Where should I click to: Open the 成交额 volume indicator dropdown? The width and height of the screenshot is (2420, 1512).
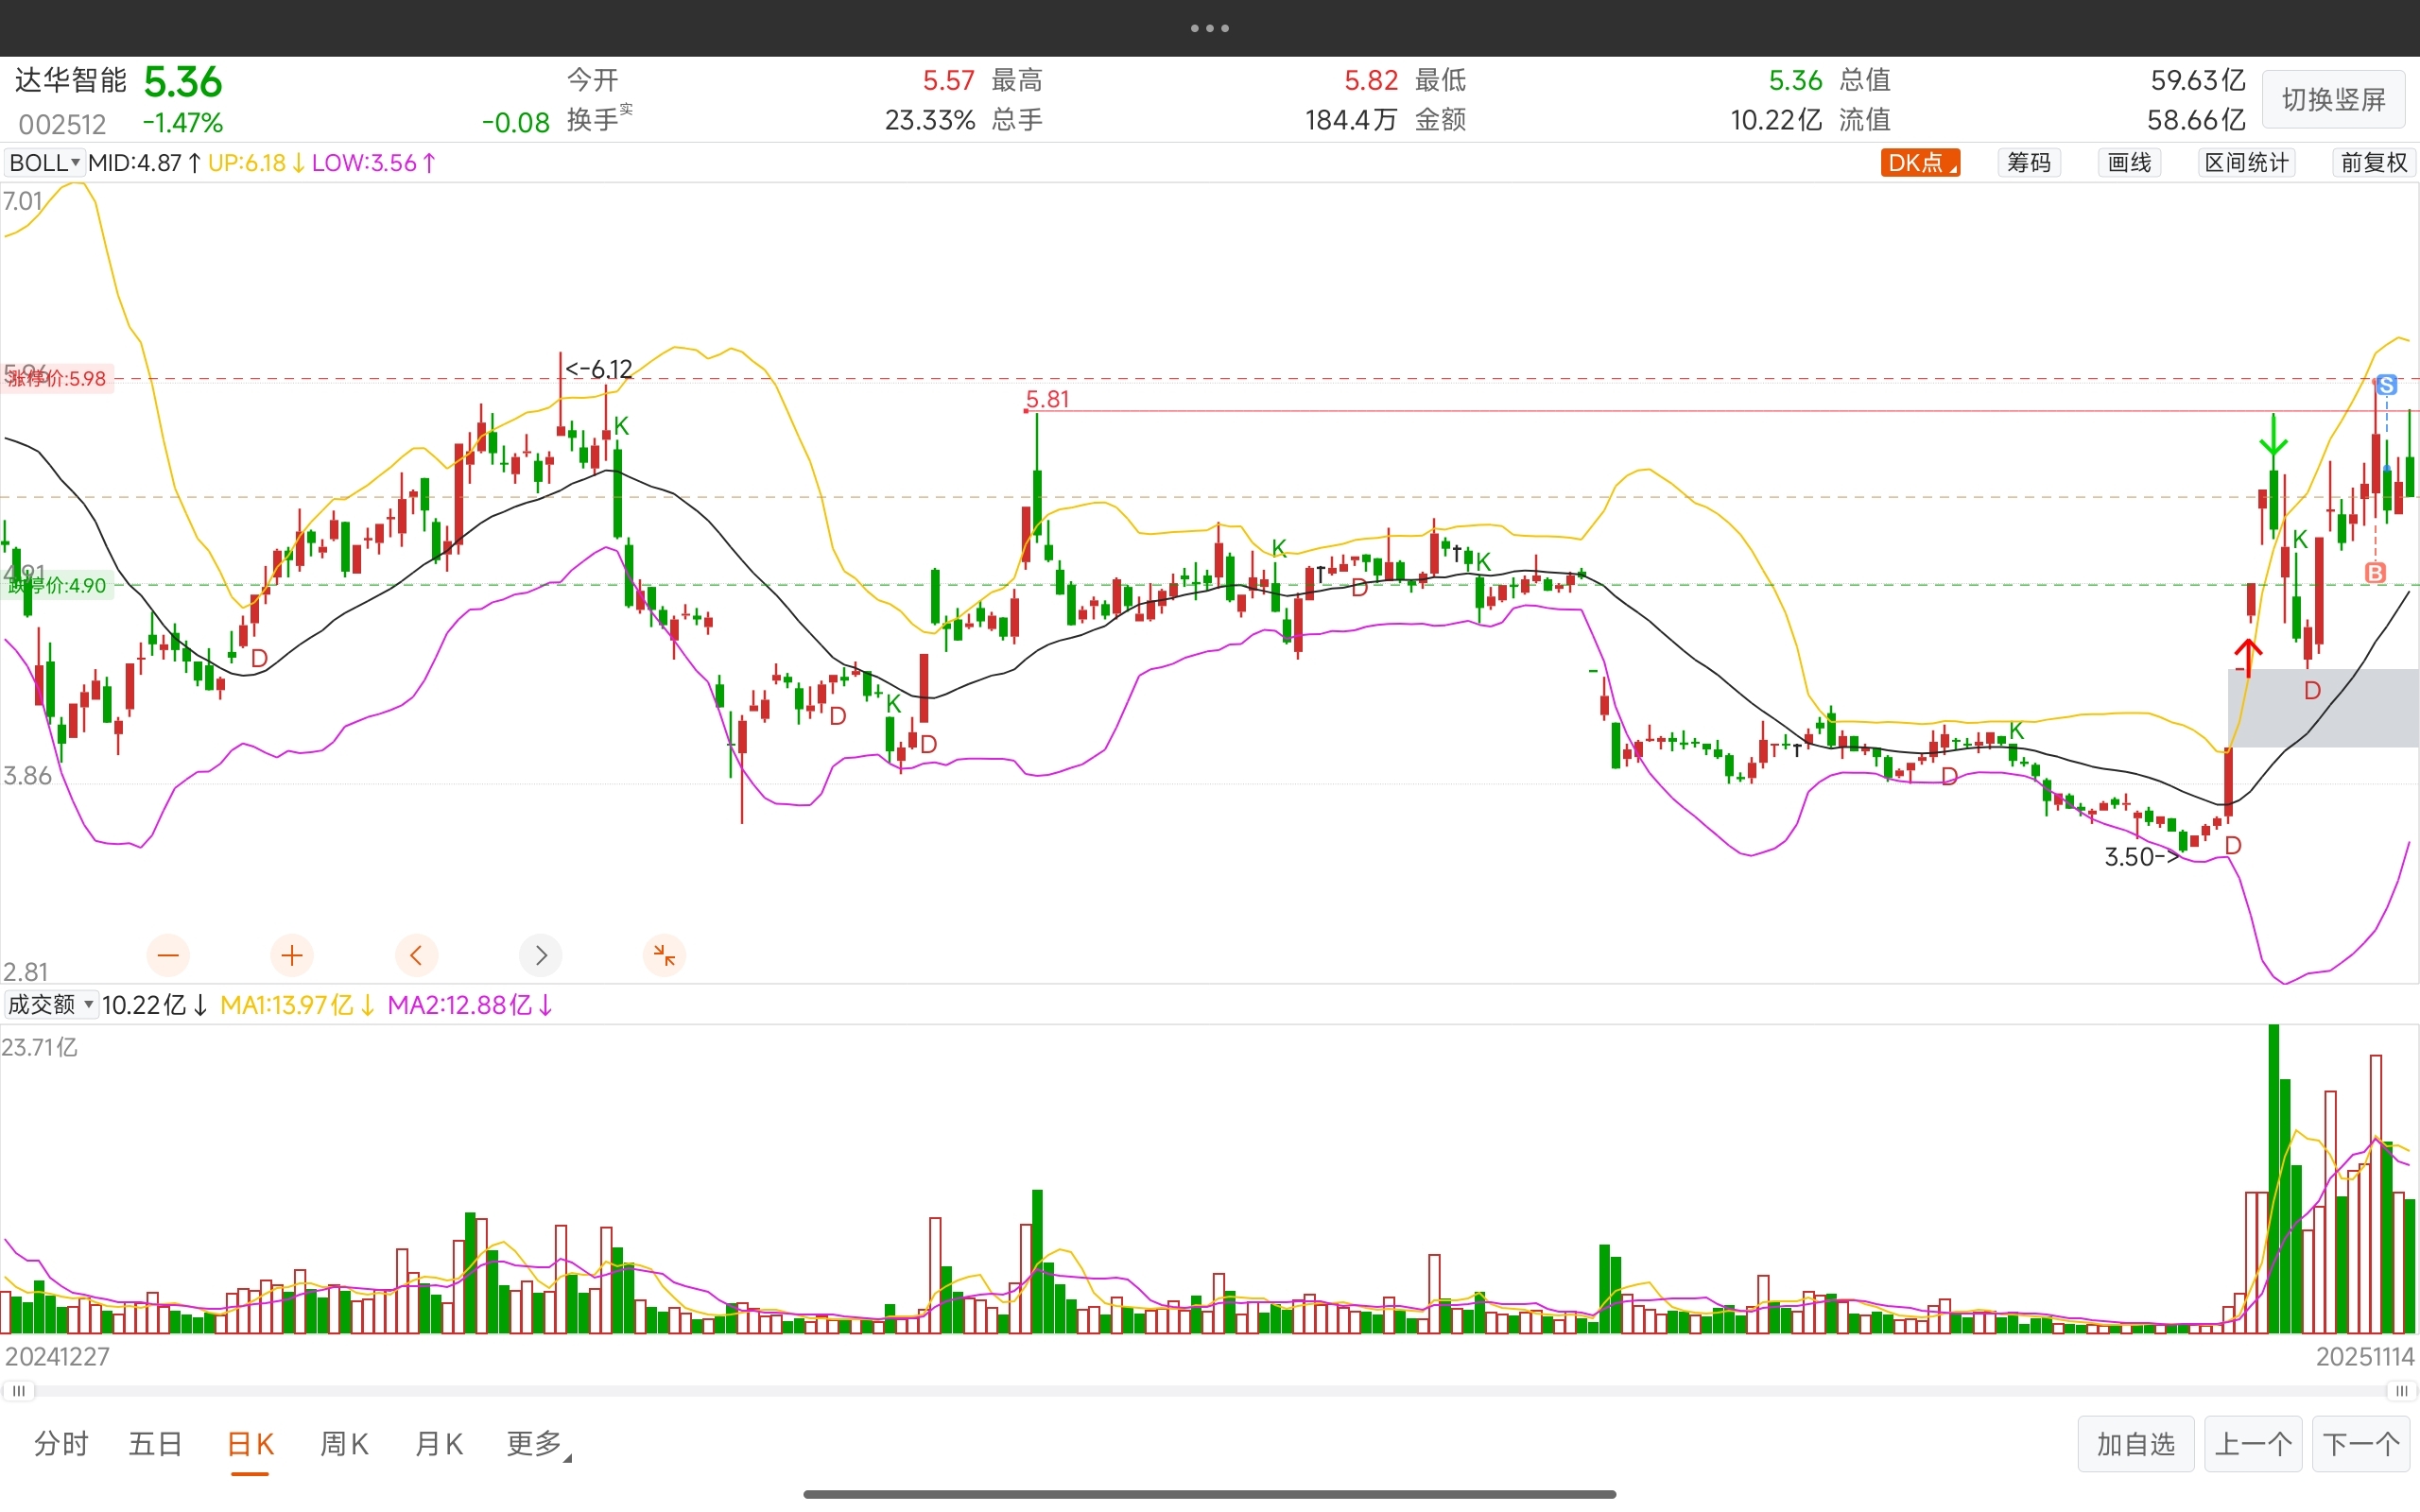pos(50,1005)
